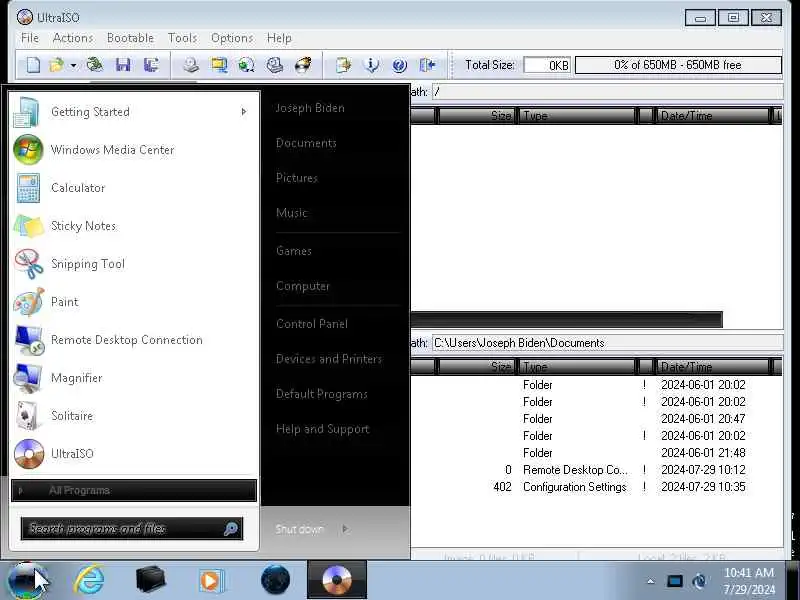800x600 pixels.
Task: Click the Start menu search magnifier icon
Action: tap(231, 529)
